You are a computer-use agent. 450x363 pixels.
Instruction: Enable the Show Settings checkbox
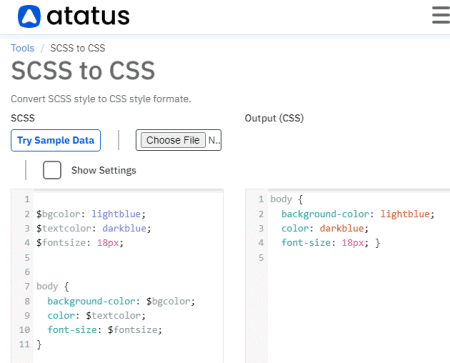tap(52, 170)
